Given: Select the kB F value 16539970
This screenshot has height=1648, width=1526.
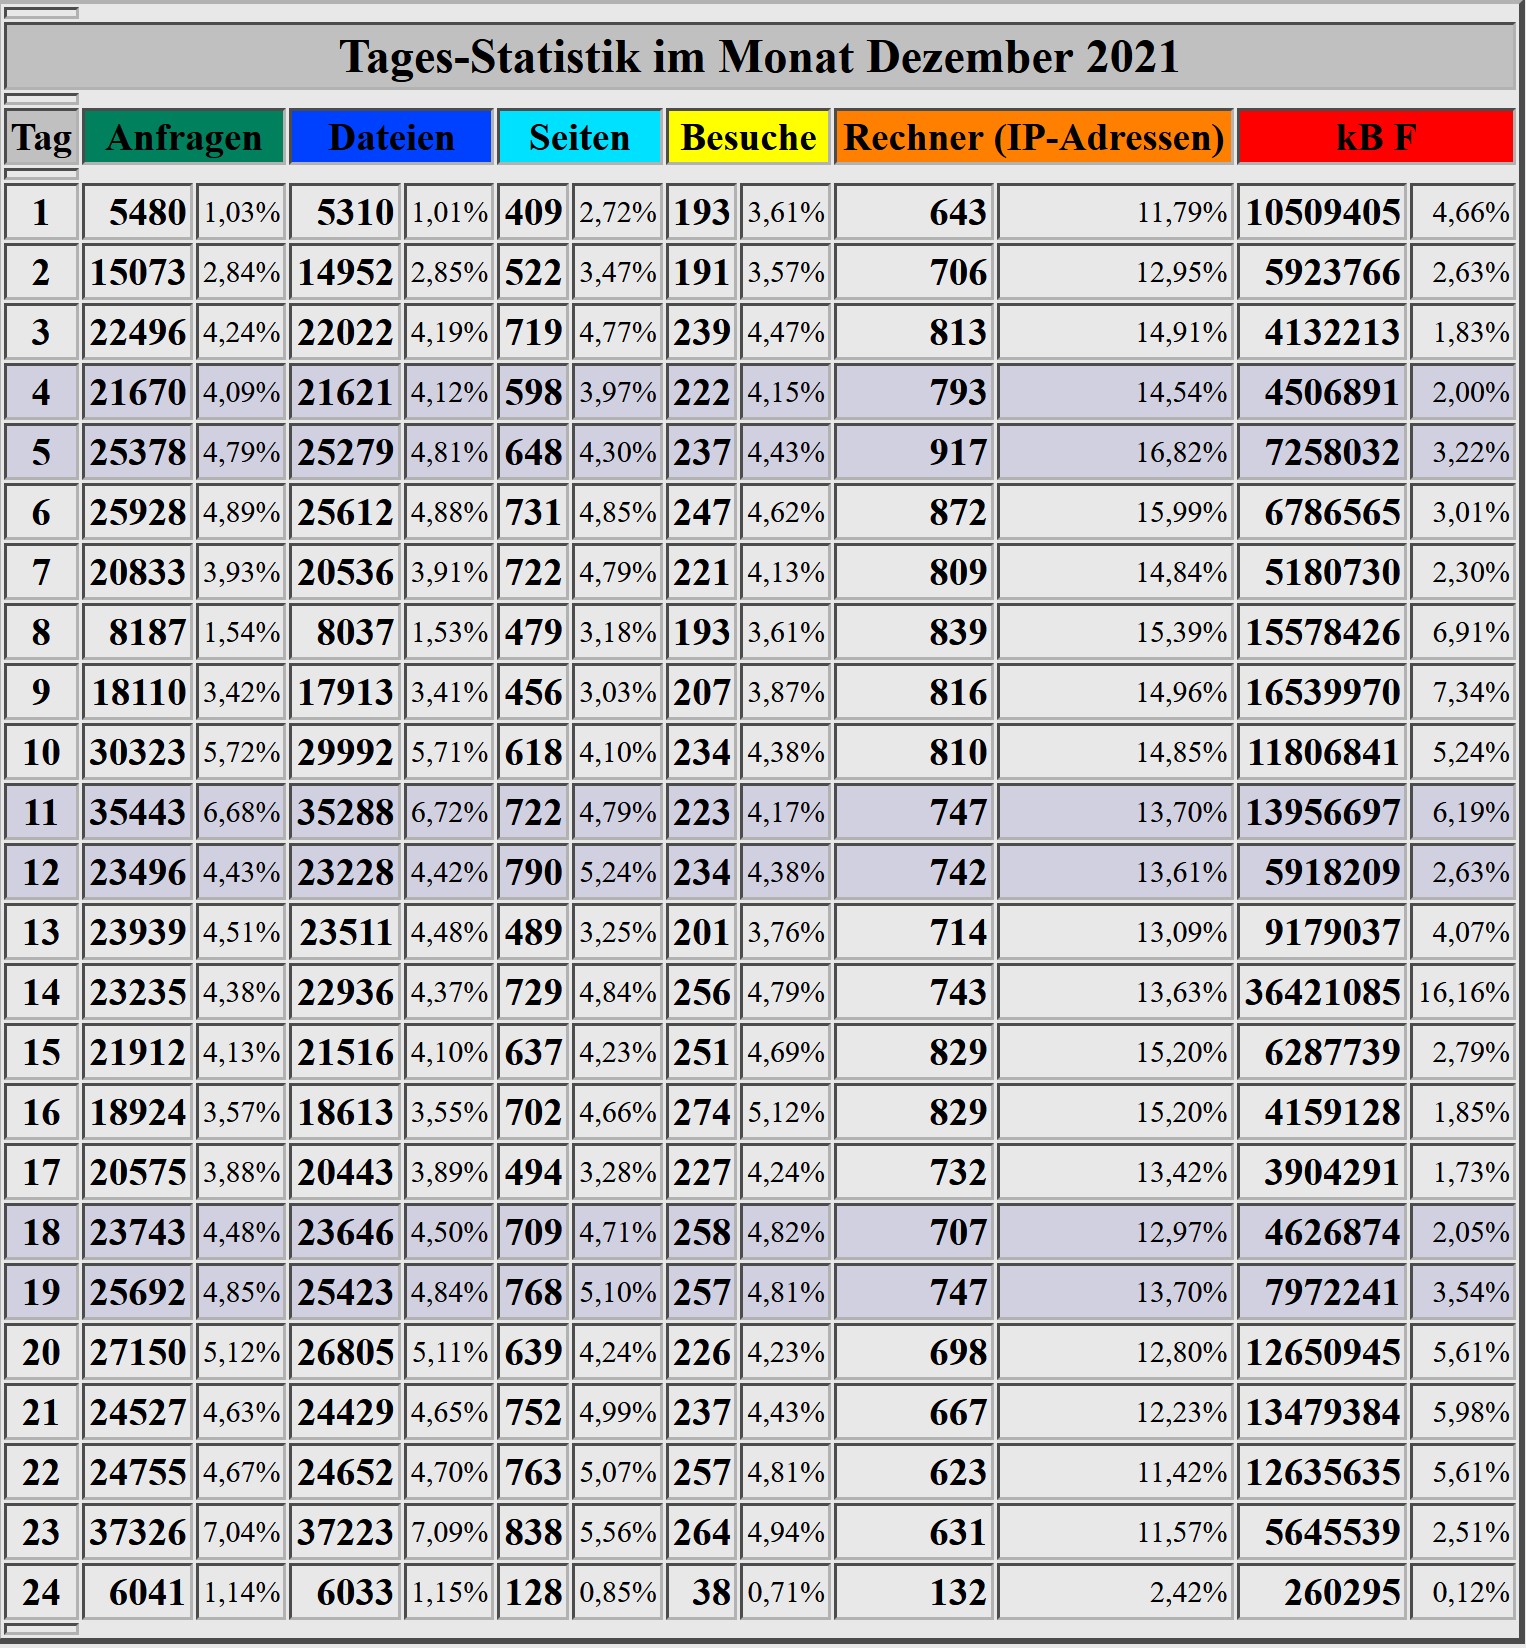Looking at the screenshot, I should (x=1323, y=692).
